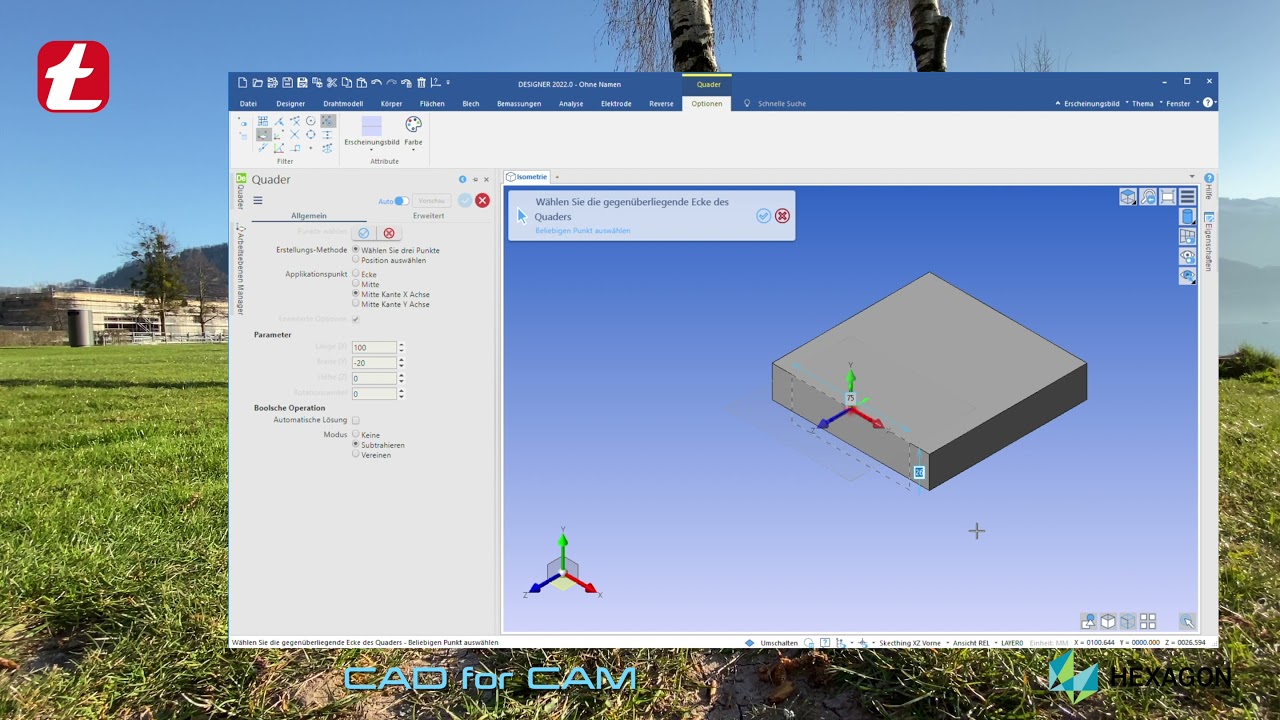Click the selection cursor icon in viewport corner
The height and width of the screenshot is (720, 1280).
[1187, 621]
